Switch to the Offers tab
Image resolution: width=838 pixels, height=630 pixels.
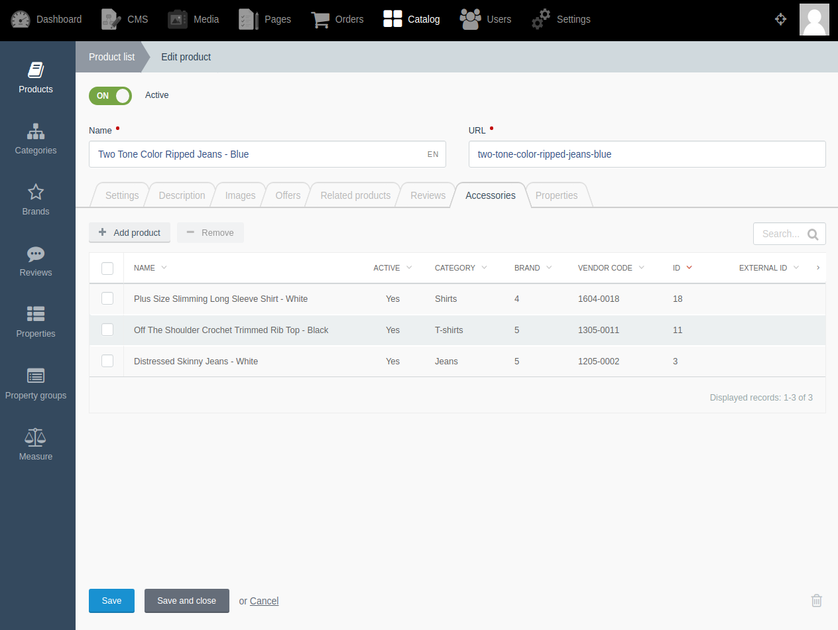[x=288, y=195]
